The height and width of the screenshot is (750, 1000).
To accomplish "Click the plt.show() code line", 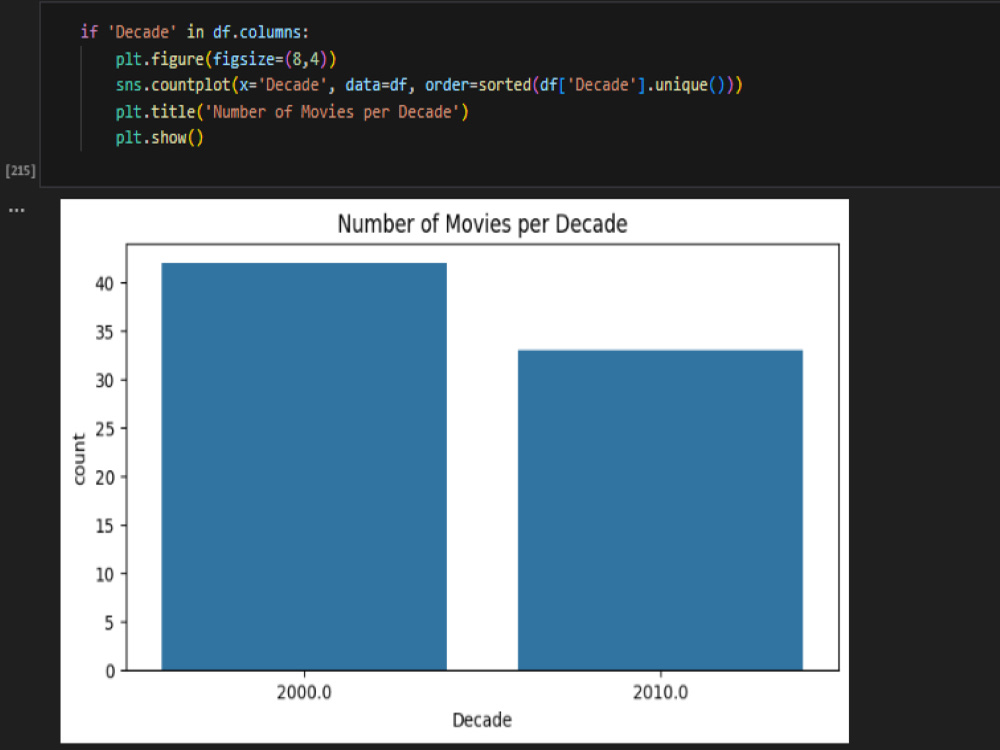I will pyautogui.click(x=159, y=138).
